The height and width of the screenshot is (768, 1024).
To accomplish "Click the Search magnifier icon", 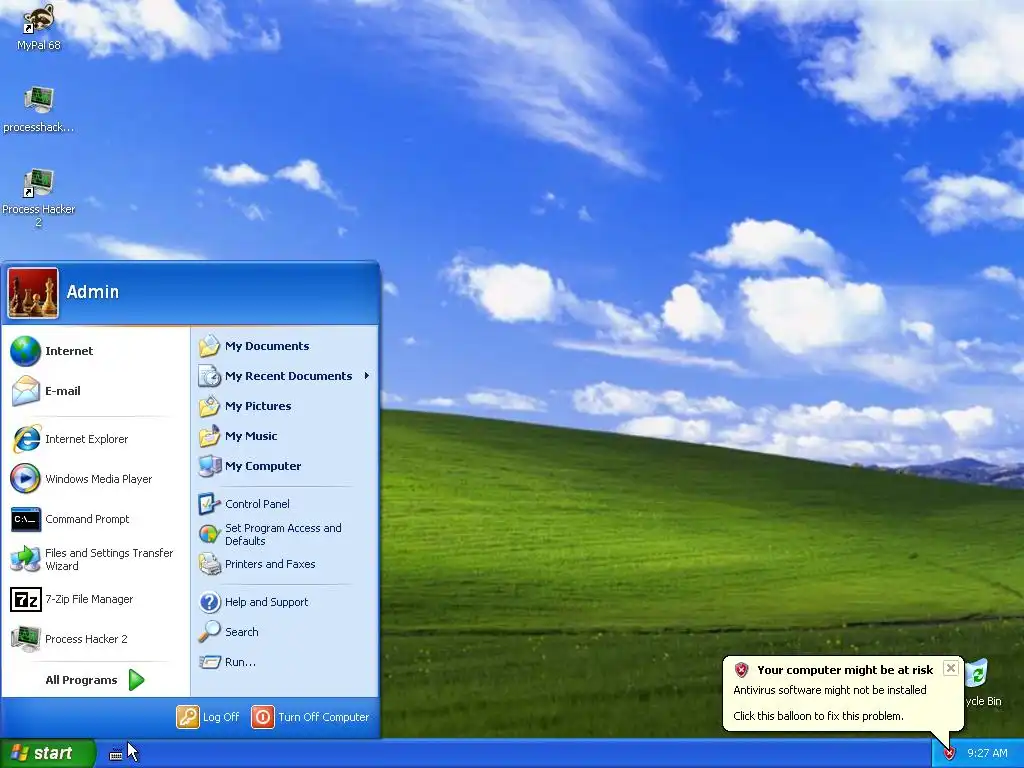I will pos(210,632).
